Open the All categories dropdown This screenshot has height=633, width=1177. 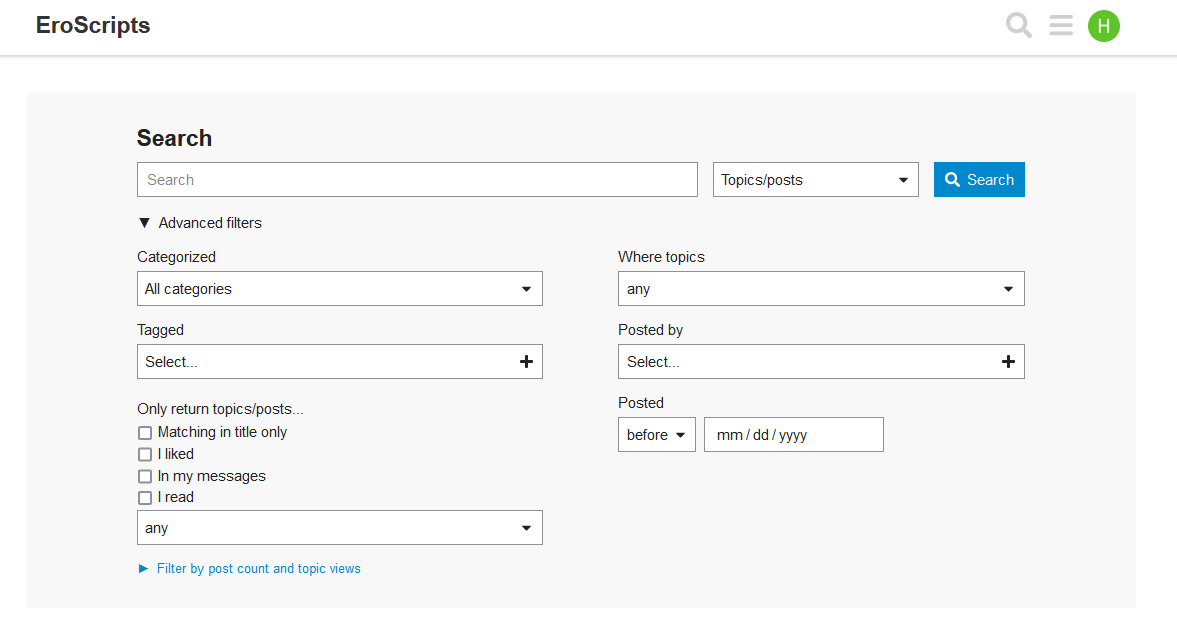point(339,288)
